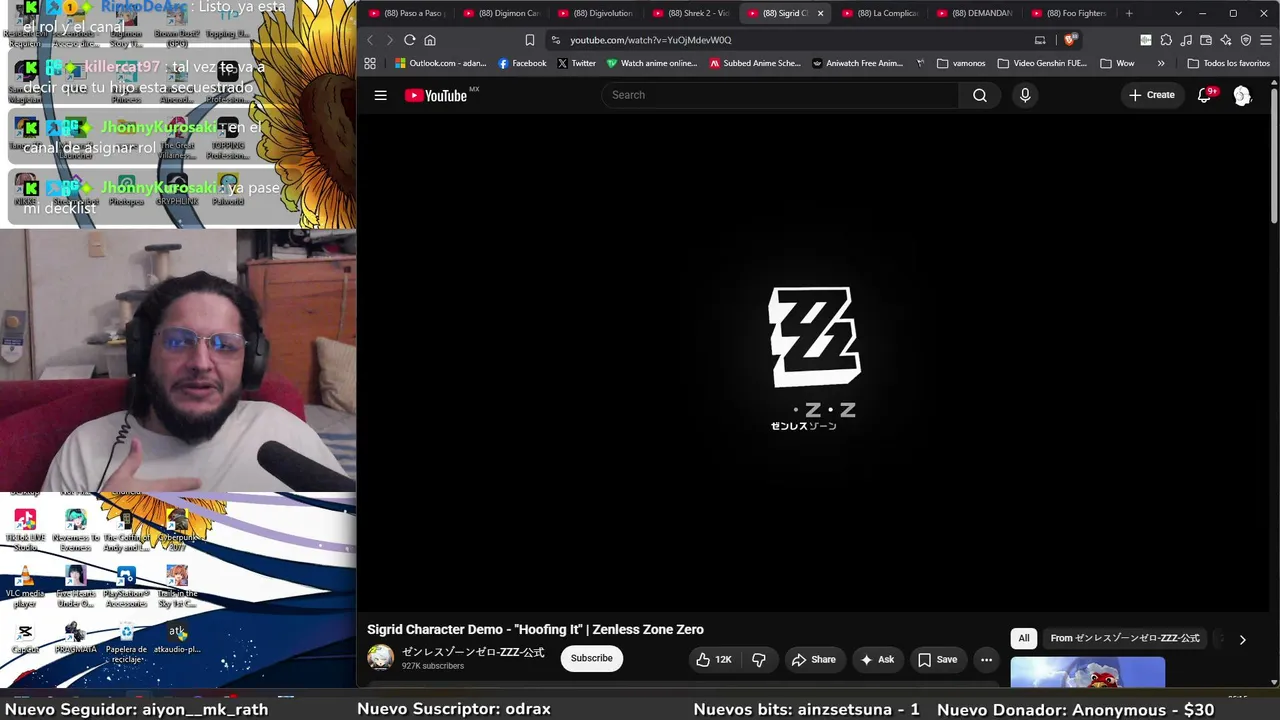Open the Brave Shields lion icon

click(x=1070, y=40)
